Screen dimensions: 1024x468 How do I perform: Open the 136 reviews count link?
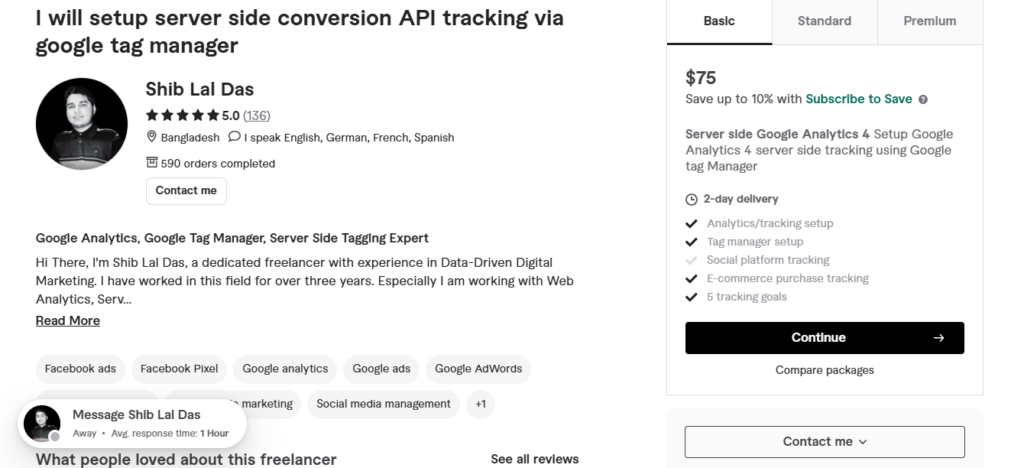[257, 116]
